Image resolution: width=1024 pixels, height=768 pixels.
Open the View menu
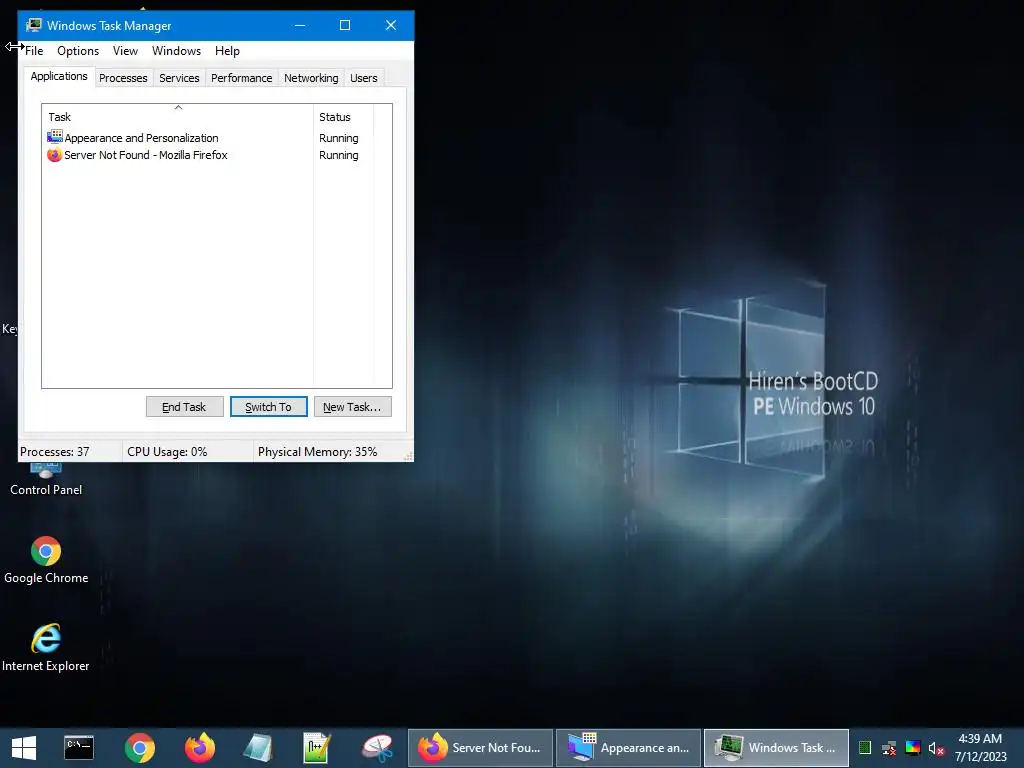tap(125, 51)
